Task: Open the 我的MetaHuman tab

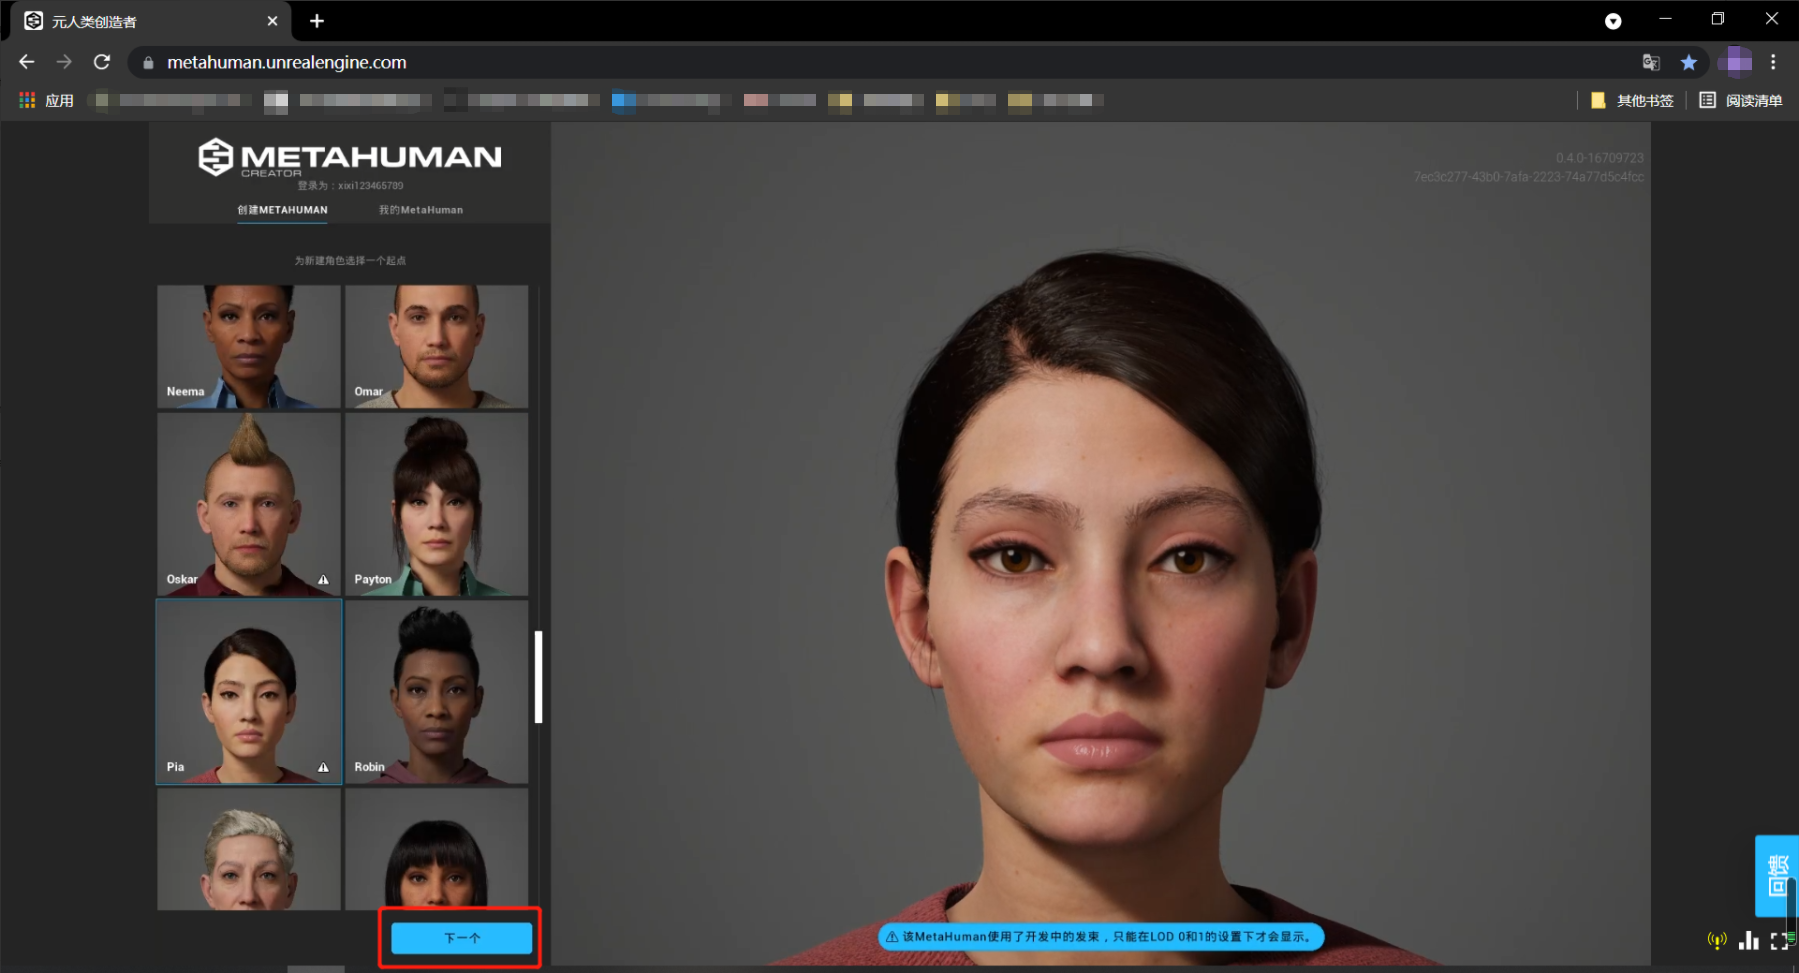Action: (421, 210)
